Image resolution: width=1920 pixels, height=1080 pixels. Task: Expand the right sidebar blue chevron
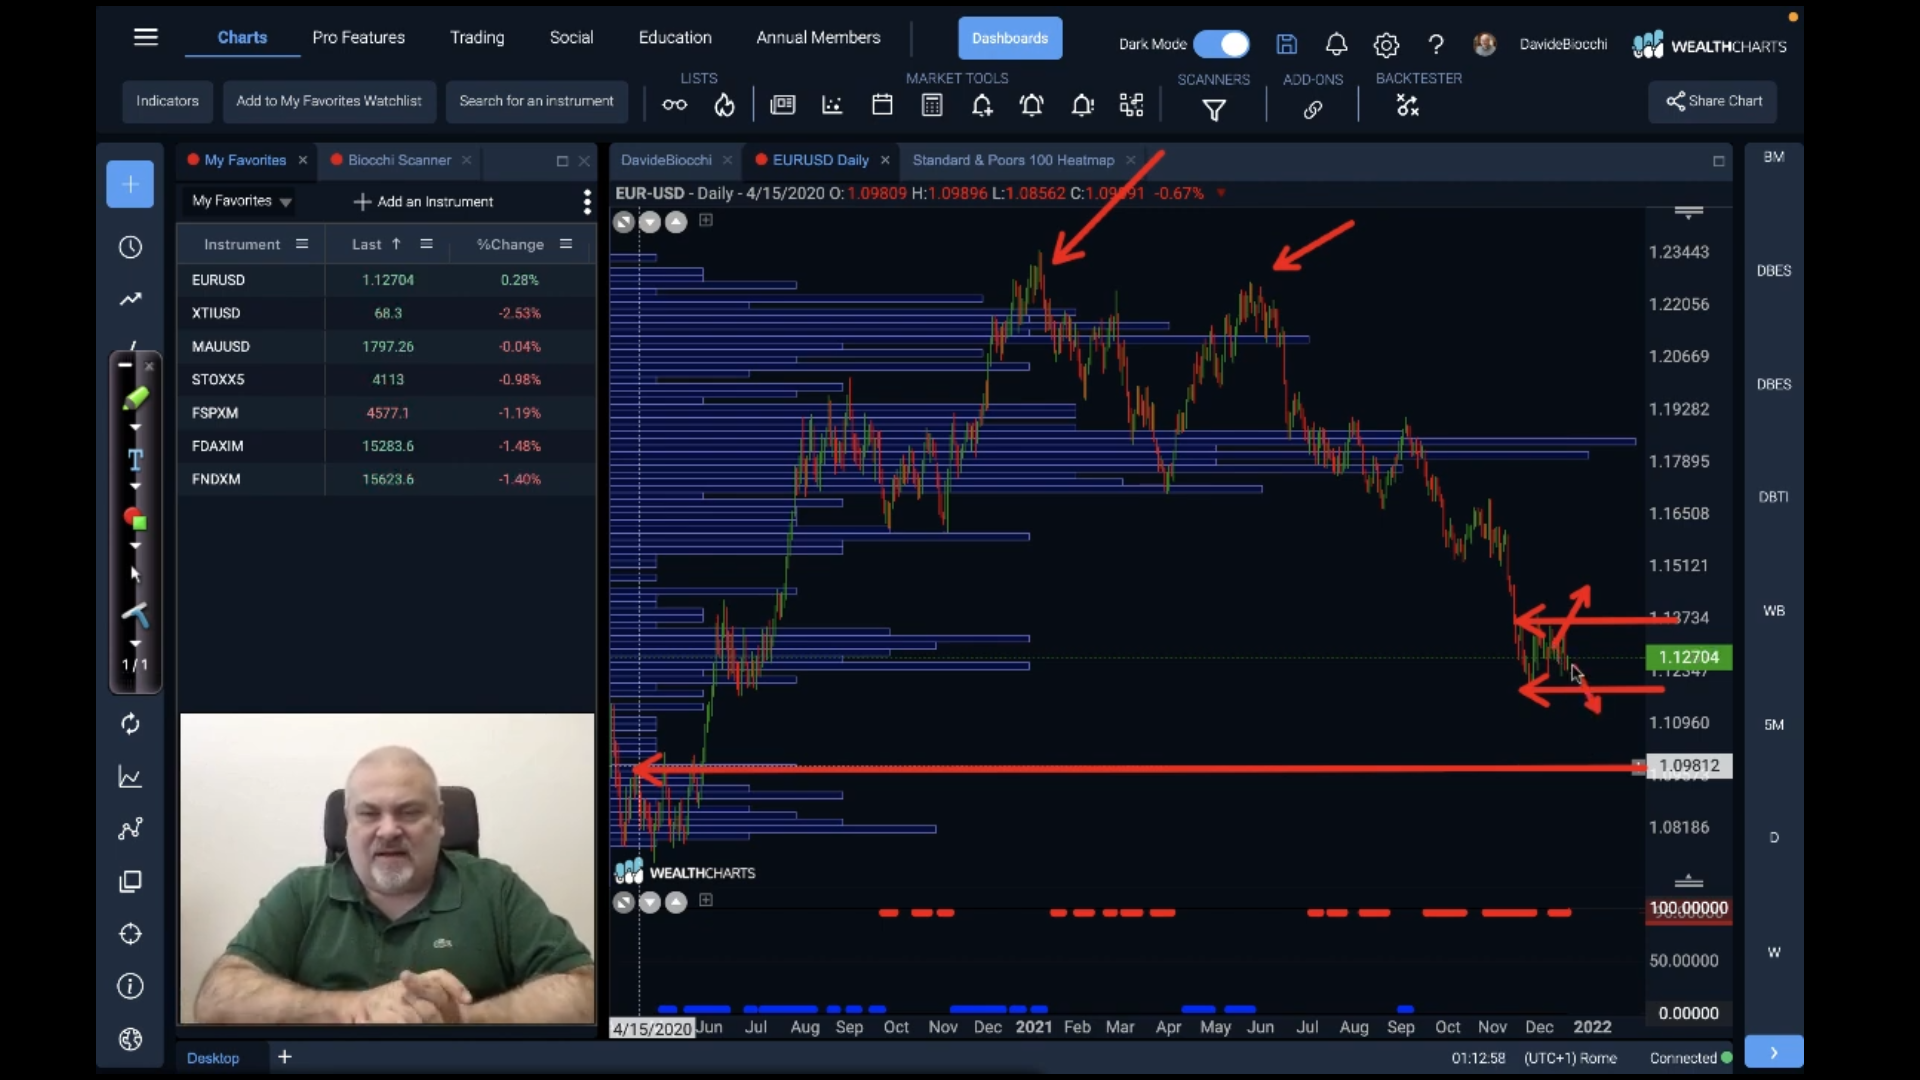click(1774, 1052)
